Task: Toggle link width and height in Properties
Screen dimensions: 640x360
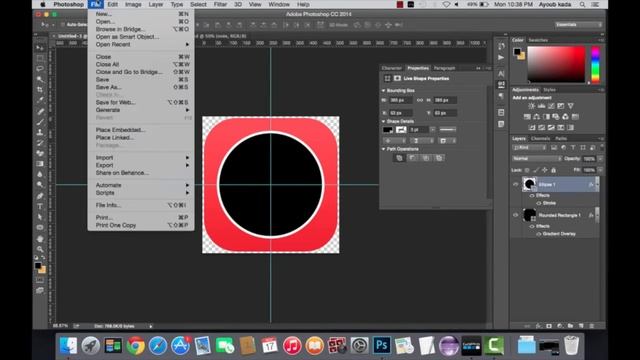Action: 420,100
